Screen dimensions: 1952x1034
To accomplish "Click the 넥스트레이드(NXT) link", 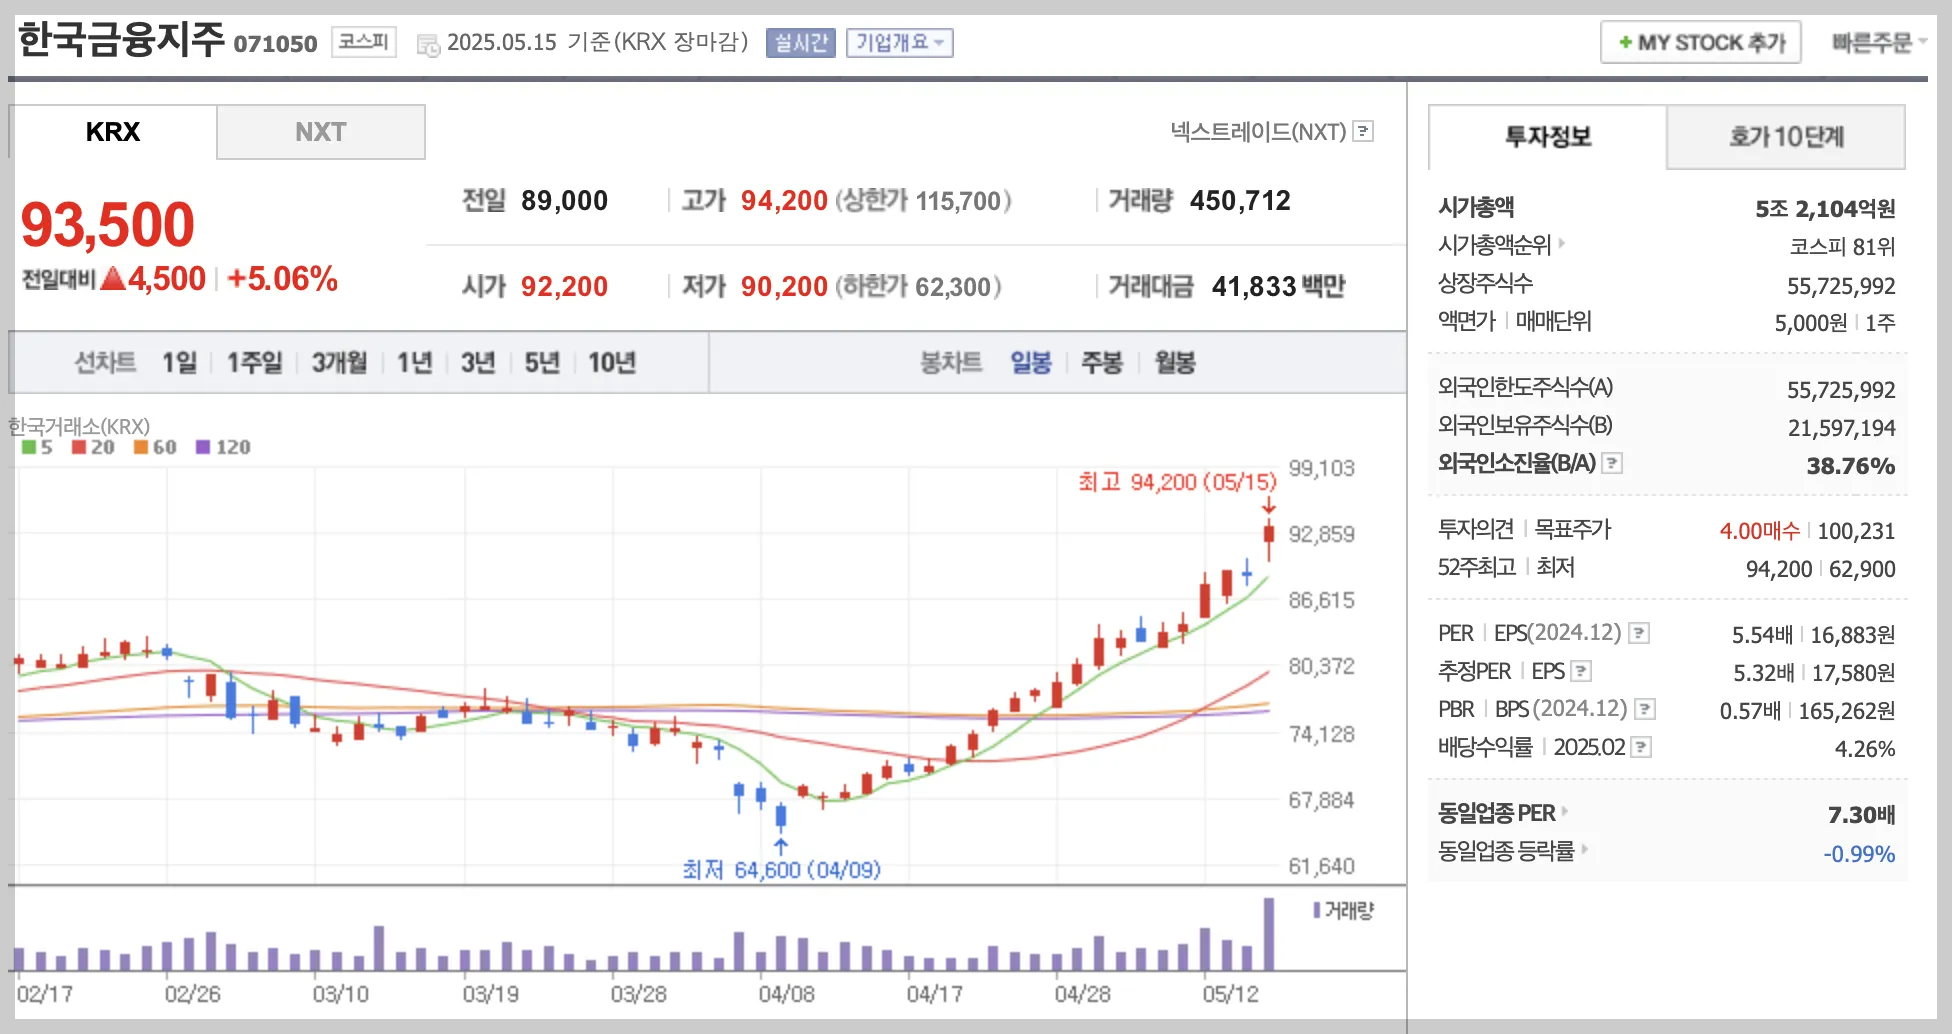I will pyautogui.click(x=1258, y=131).
